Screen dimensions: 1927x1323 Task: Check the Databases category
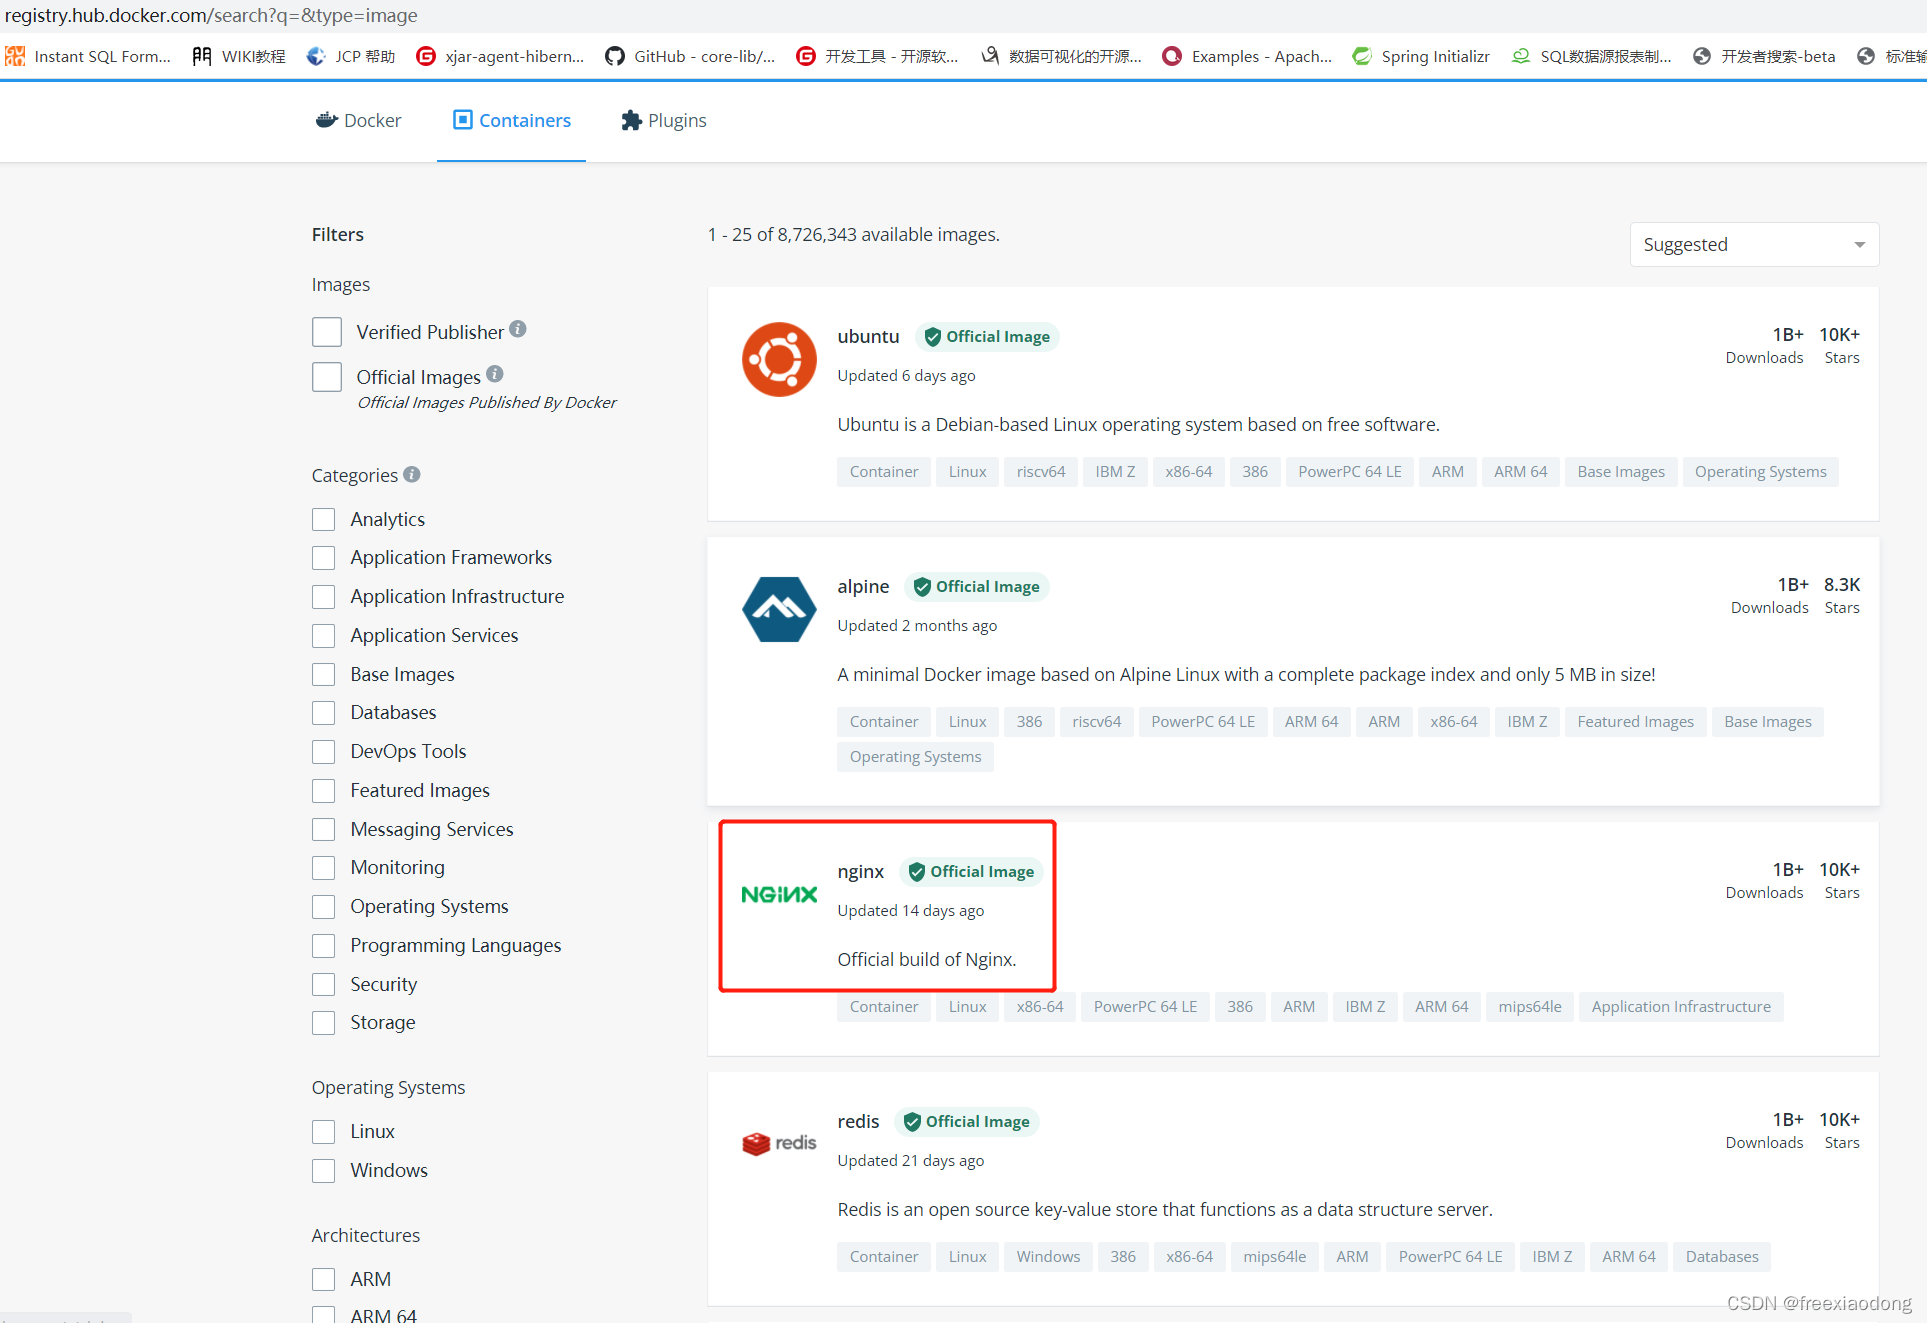(323, 712)
